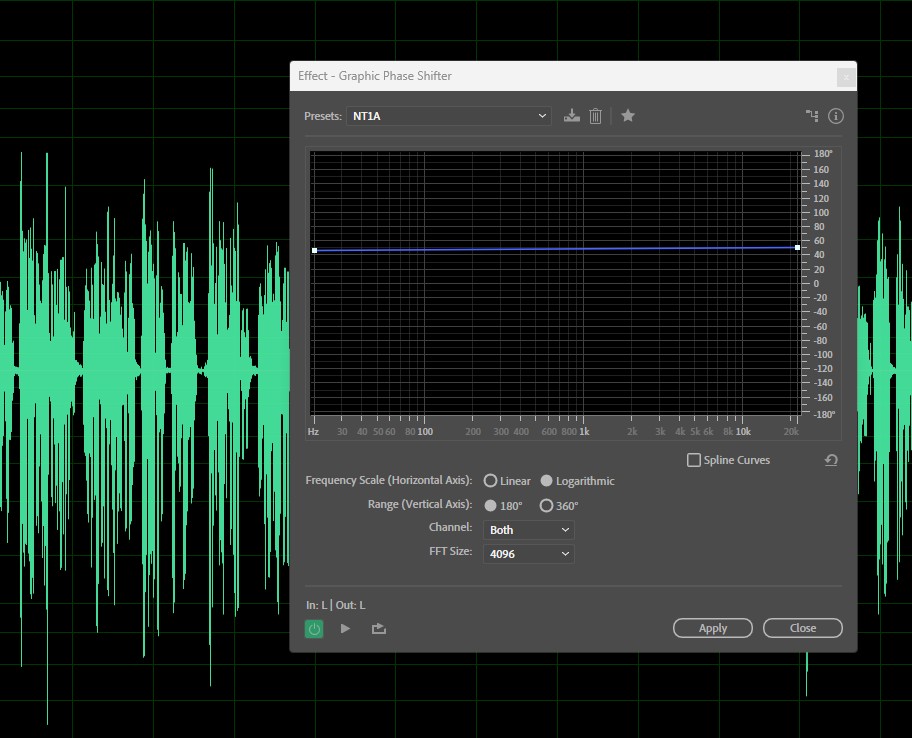This screenshot has height=738, width=912.
Task: Reset phase curve with undo arrow icon
Action: coord(830,460)
